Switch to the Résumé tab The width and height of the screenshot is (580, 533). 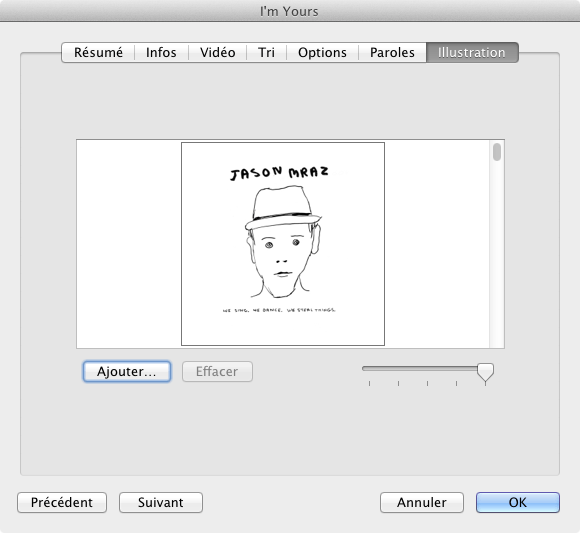[98, 53]
